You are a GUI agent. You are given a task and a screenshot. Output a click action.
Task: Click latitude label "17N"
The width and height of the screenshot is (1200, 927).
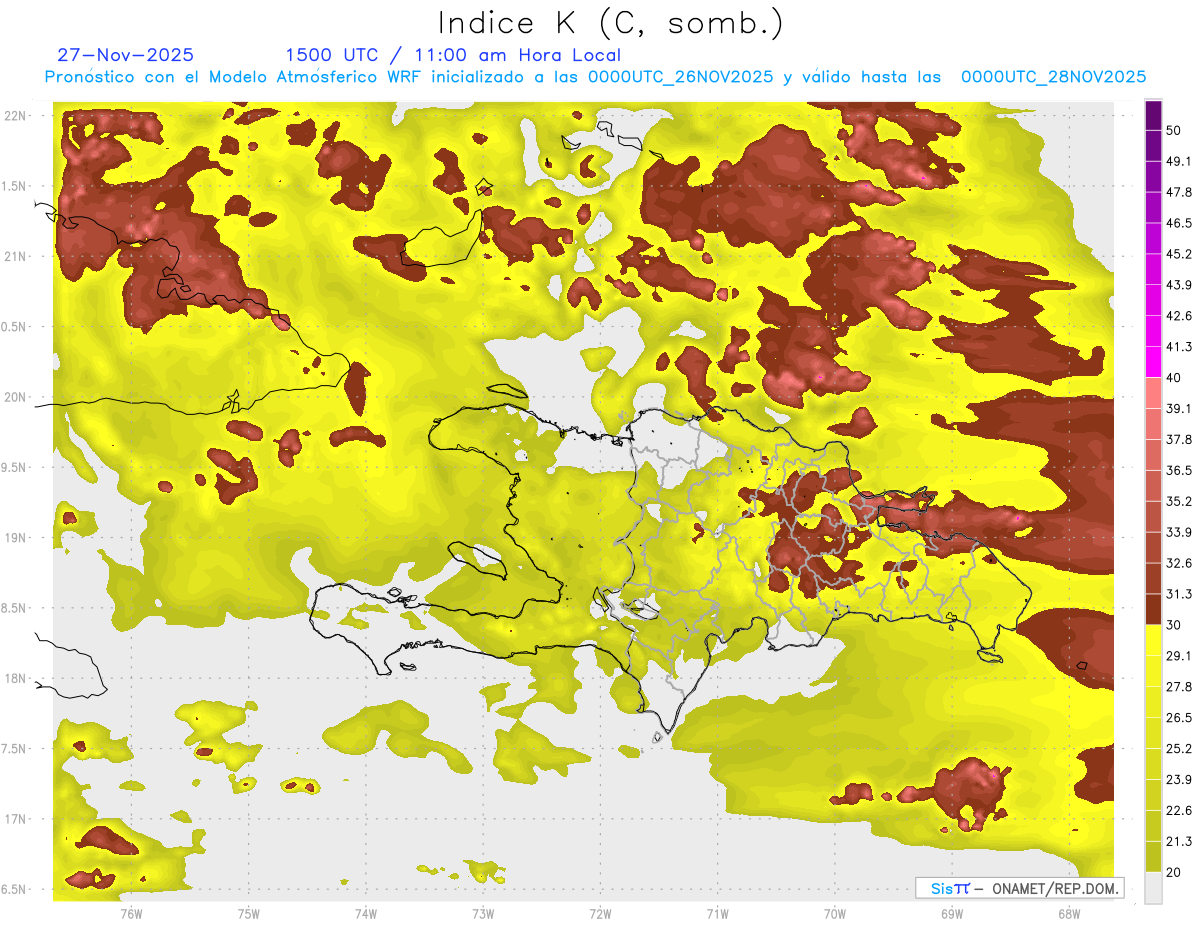click(16, 818)
